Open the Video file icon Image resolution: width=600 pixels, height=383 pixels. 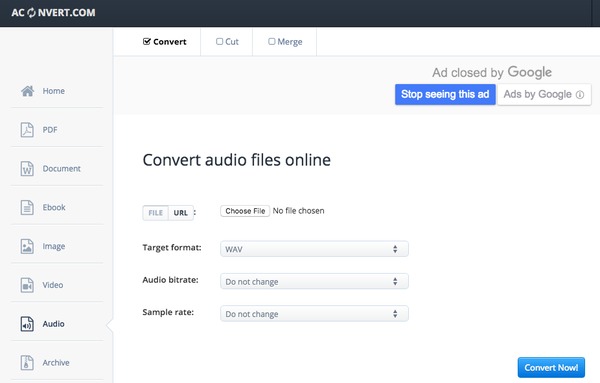coord(27,285)
